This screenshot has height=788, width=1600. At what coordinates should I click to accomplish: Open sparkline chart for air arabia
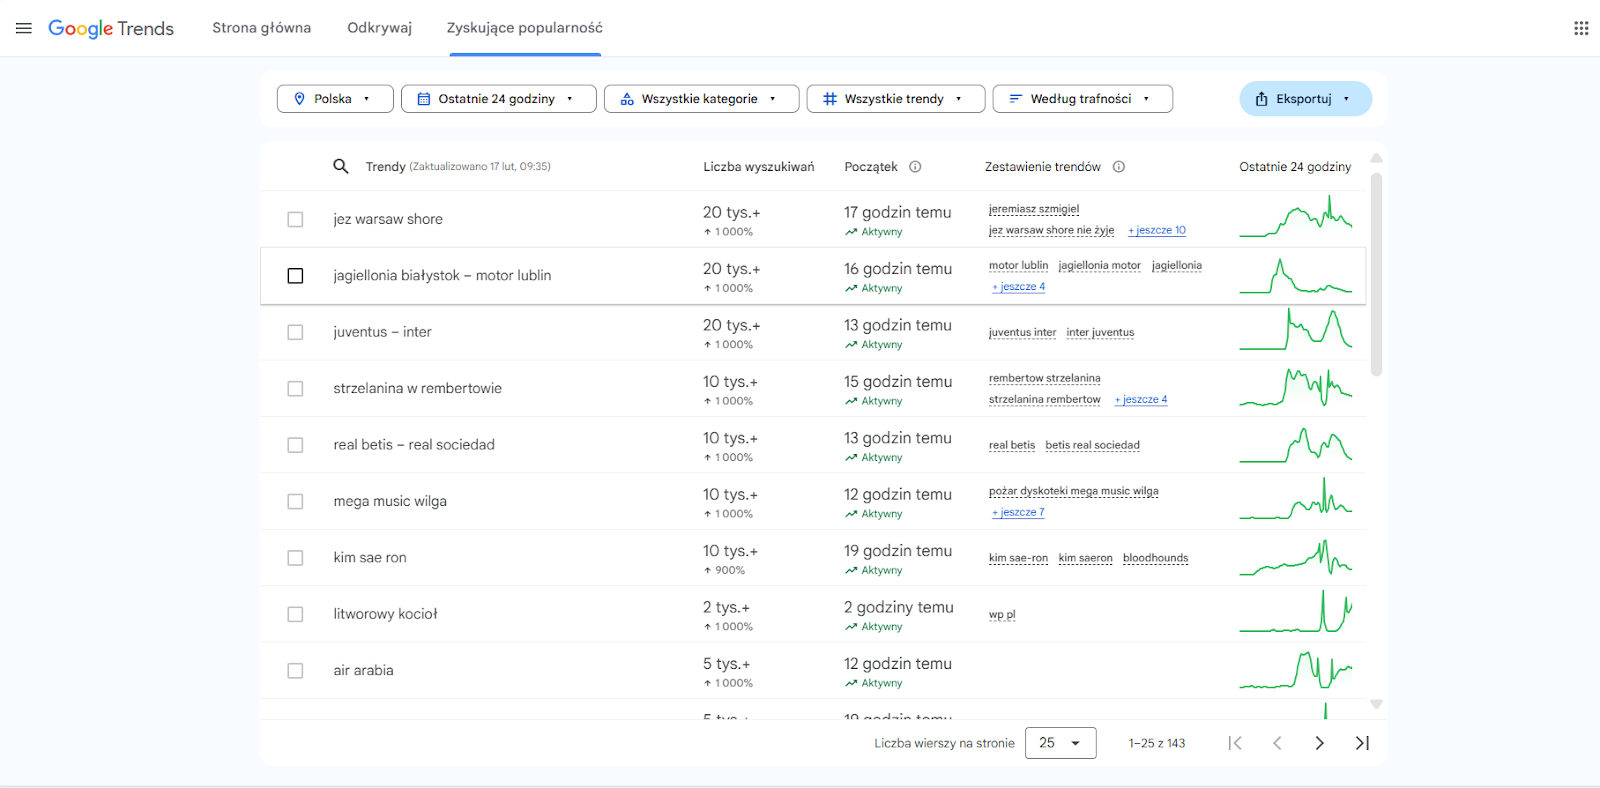pos(1296,669)
